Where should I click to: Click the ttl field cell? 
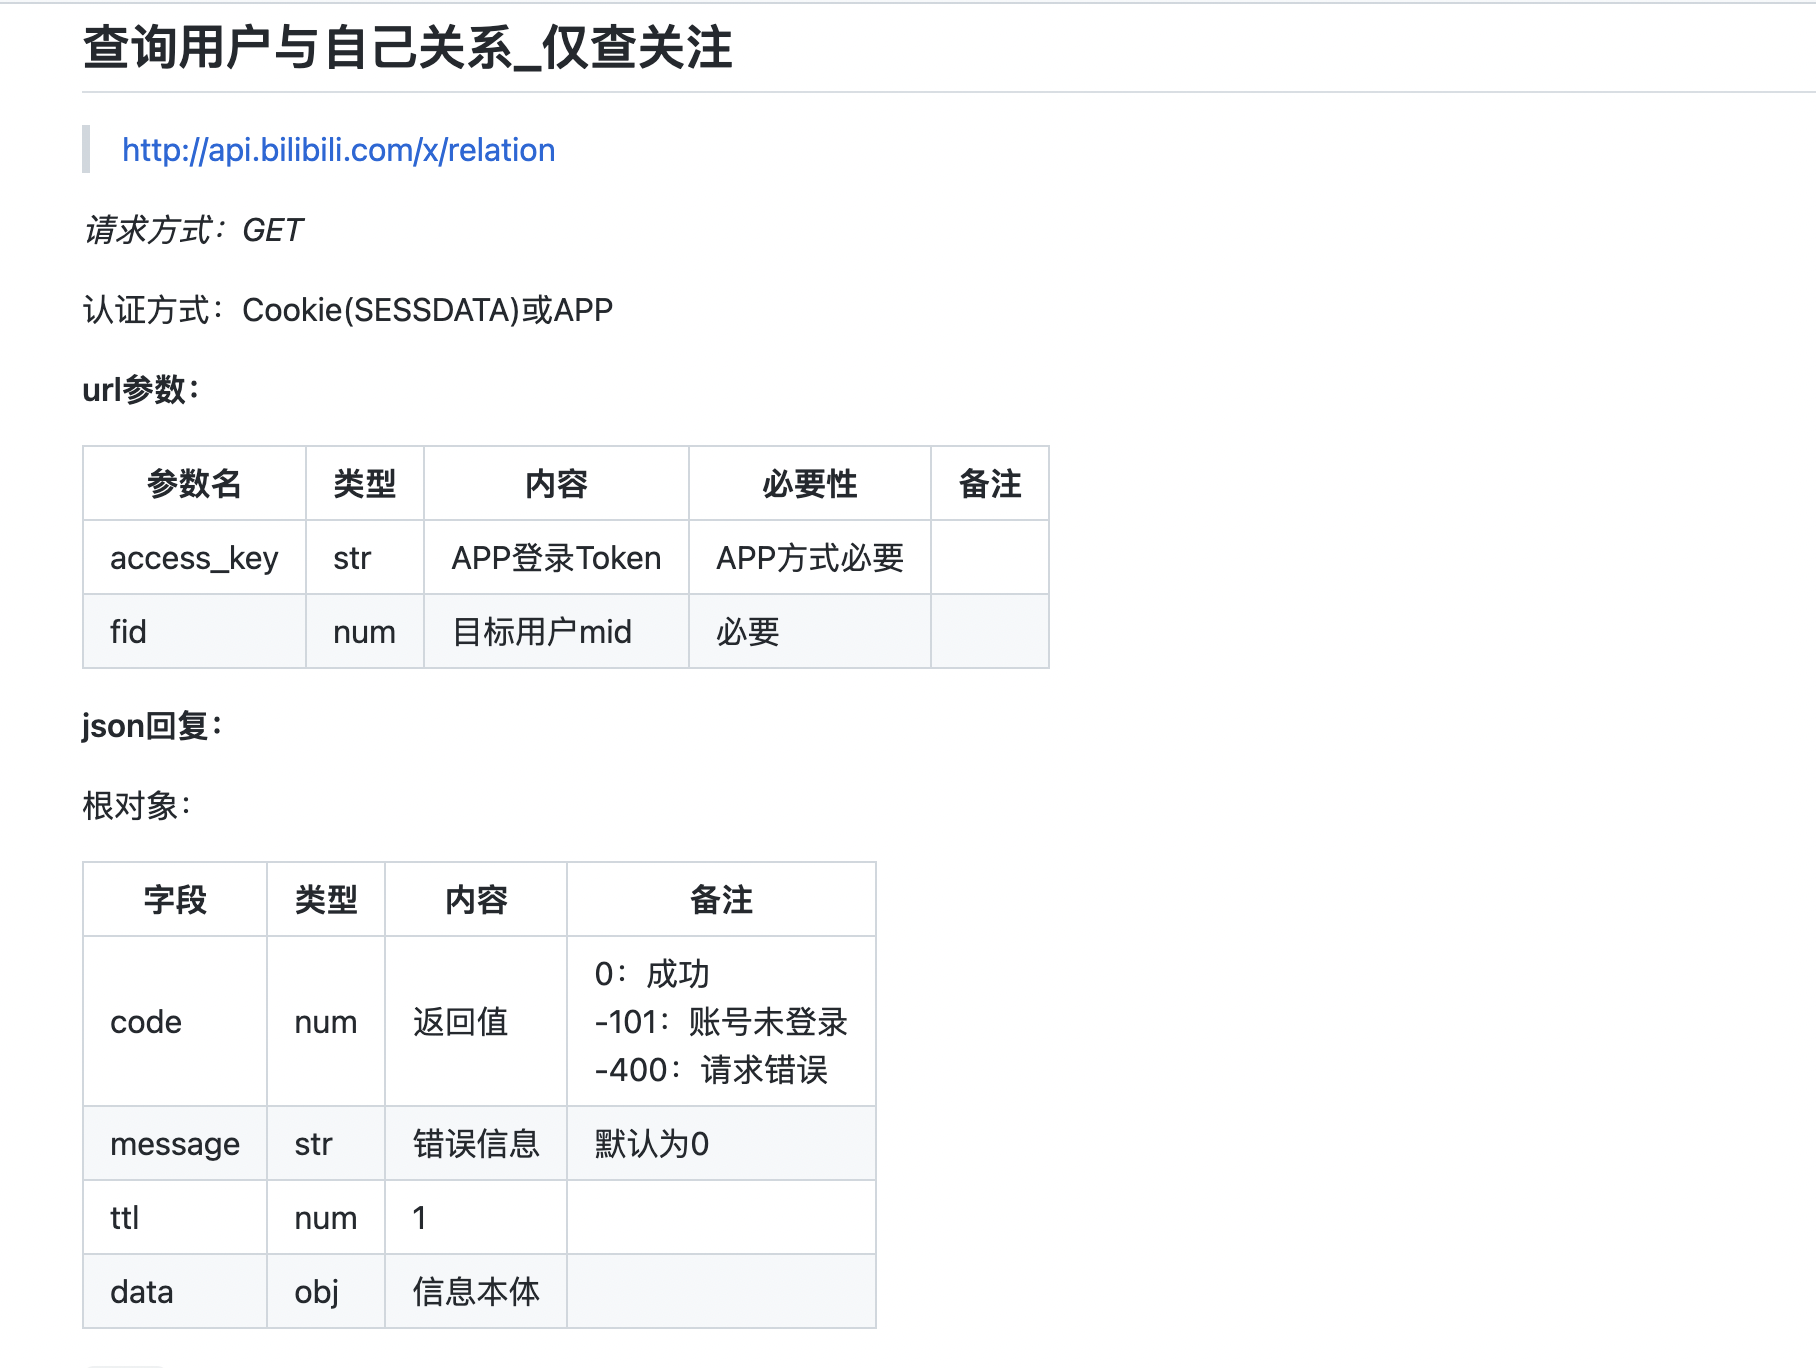tap(122, 1217)
